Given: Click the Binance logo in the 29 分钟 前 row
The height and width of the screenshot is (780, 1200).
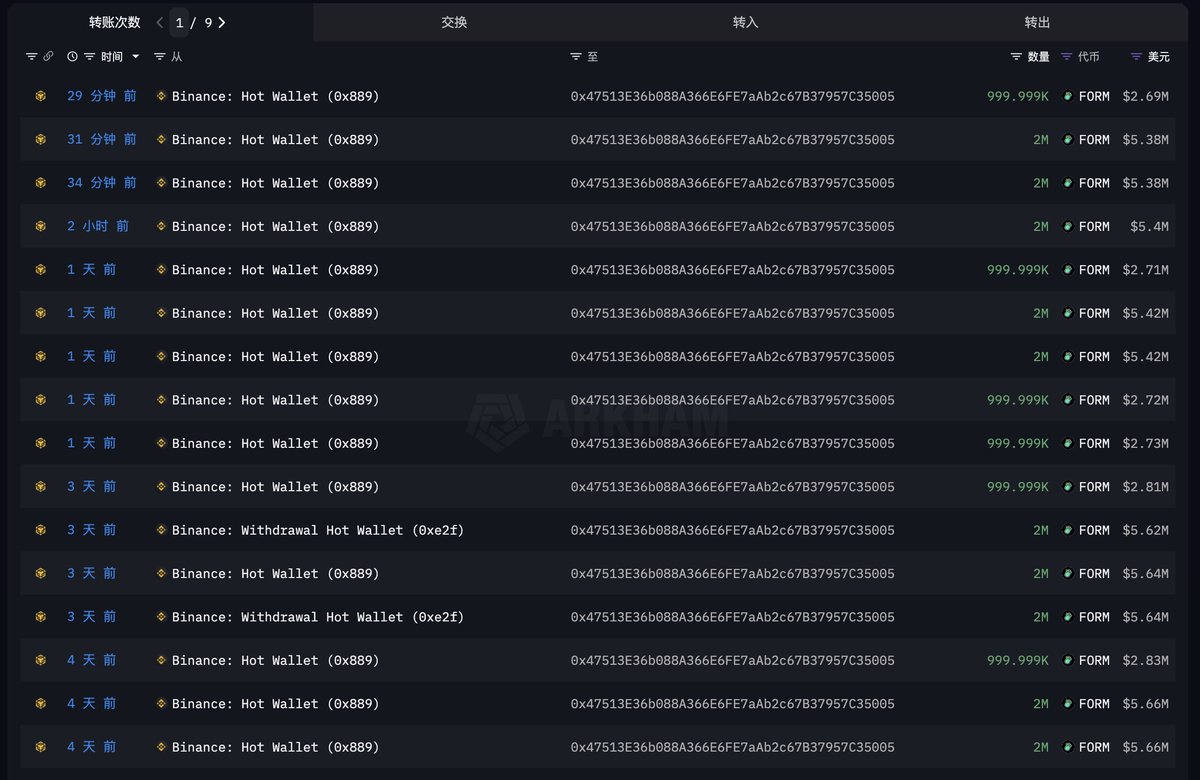Looking at the screenshot, I should pos(162,96).
